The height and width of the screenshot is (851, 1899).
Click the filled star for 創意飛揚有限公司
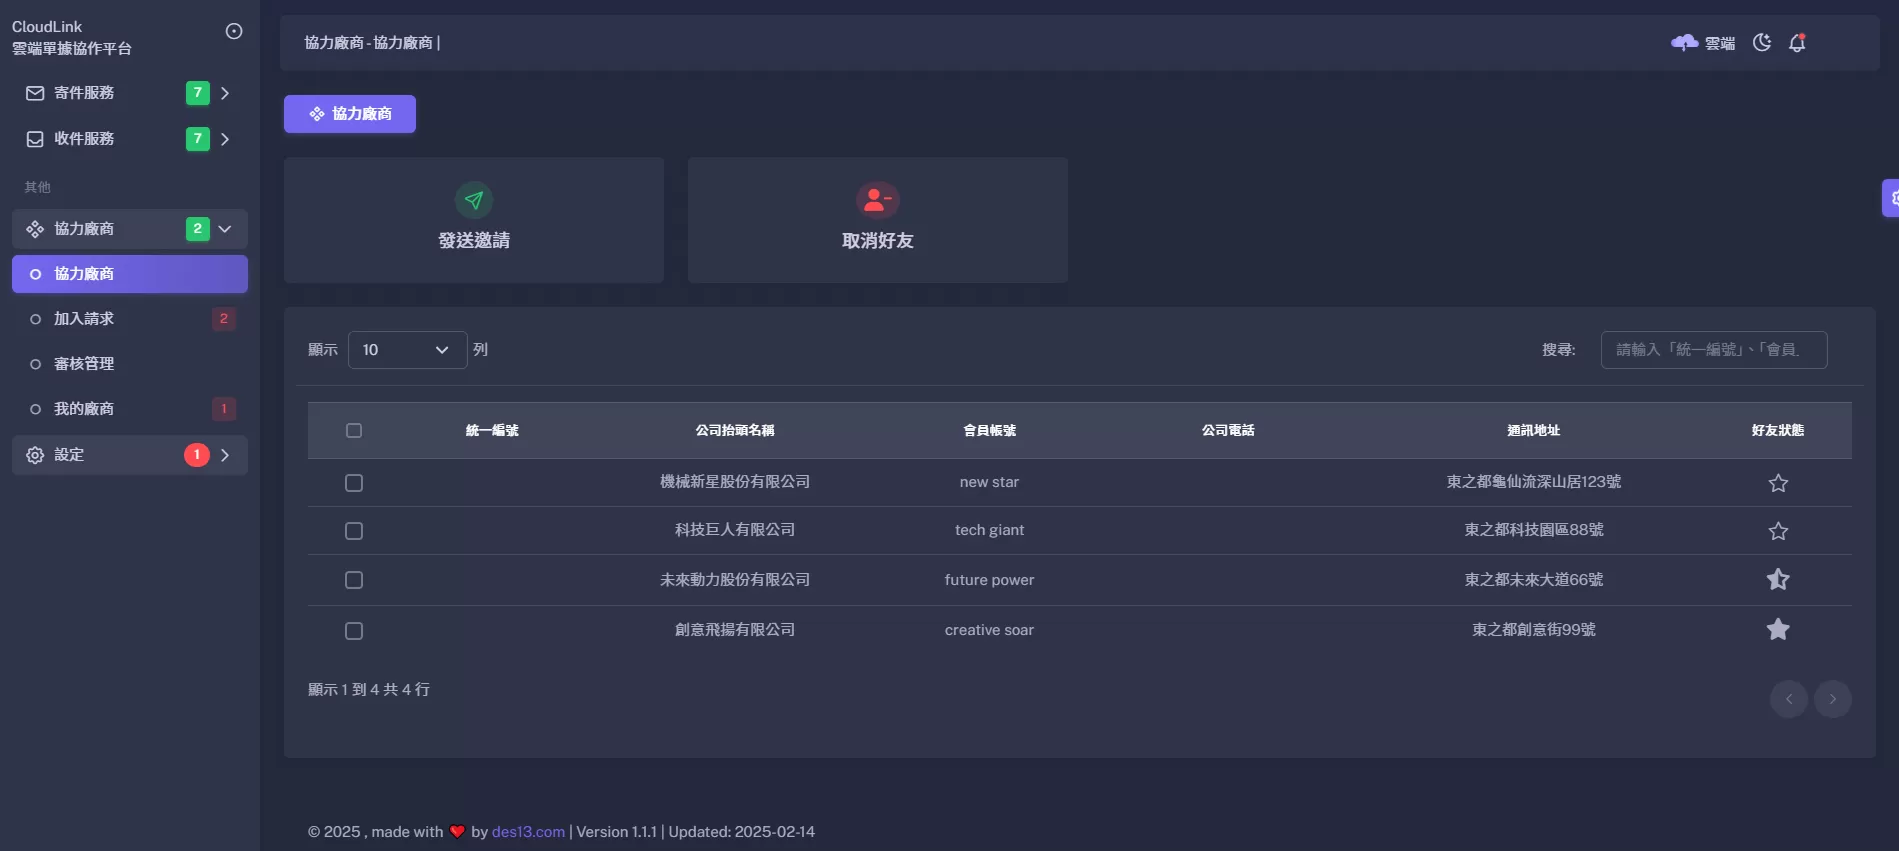coord(1778,630)
